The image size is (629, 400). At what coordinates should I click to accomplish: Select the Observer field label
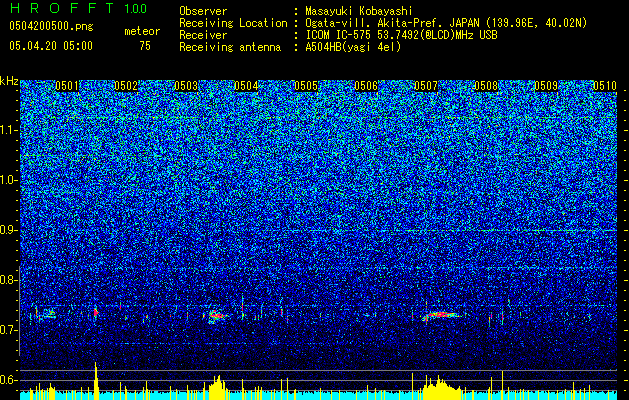[203, 11]
